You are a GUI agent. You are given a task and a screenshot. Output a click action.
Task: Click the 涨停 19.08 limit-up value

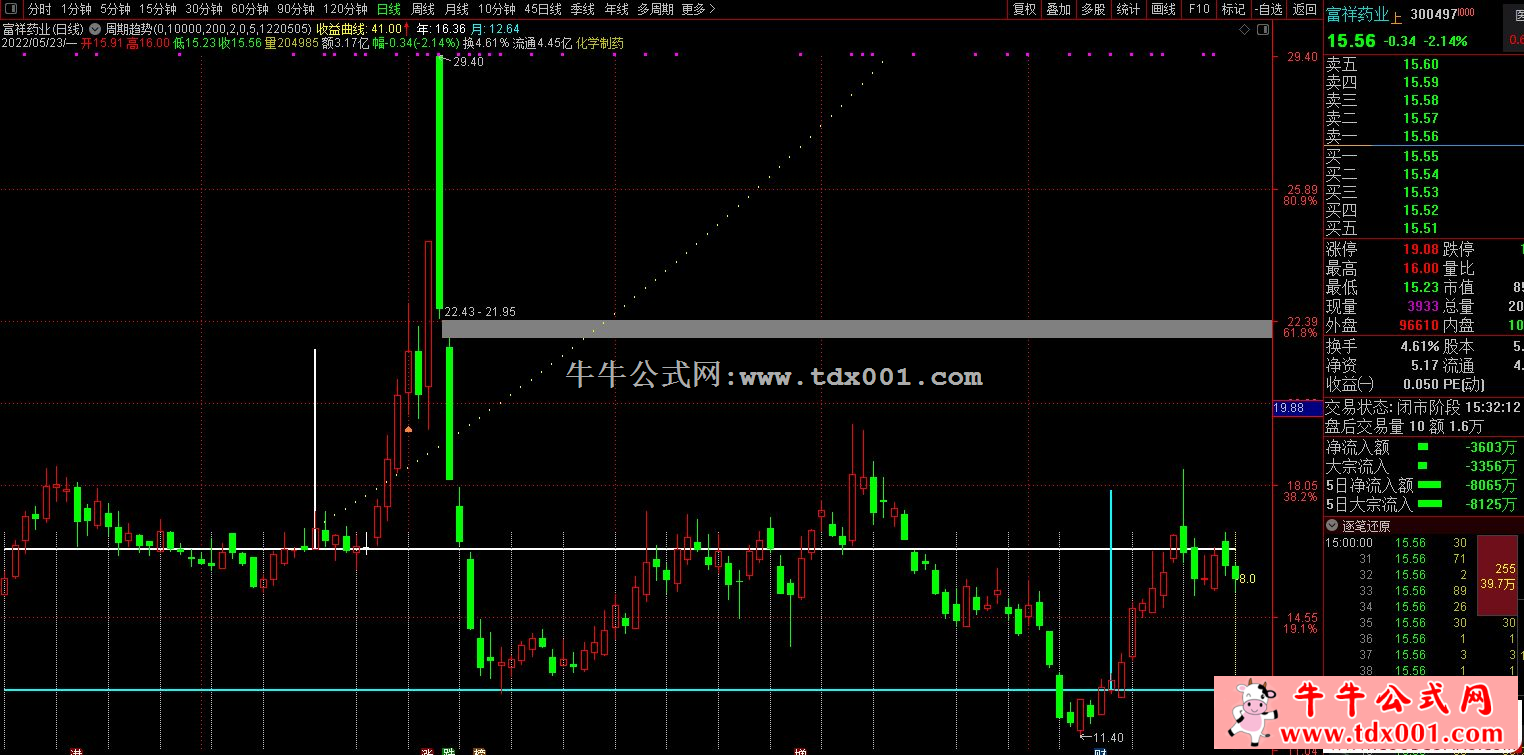(1420, 250)
